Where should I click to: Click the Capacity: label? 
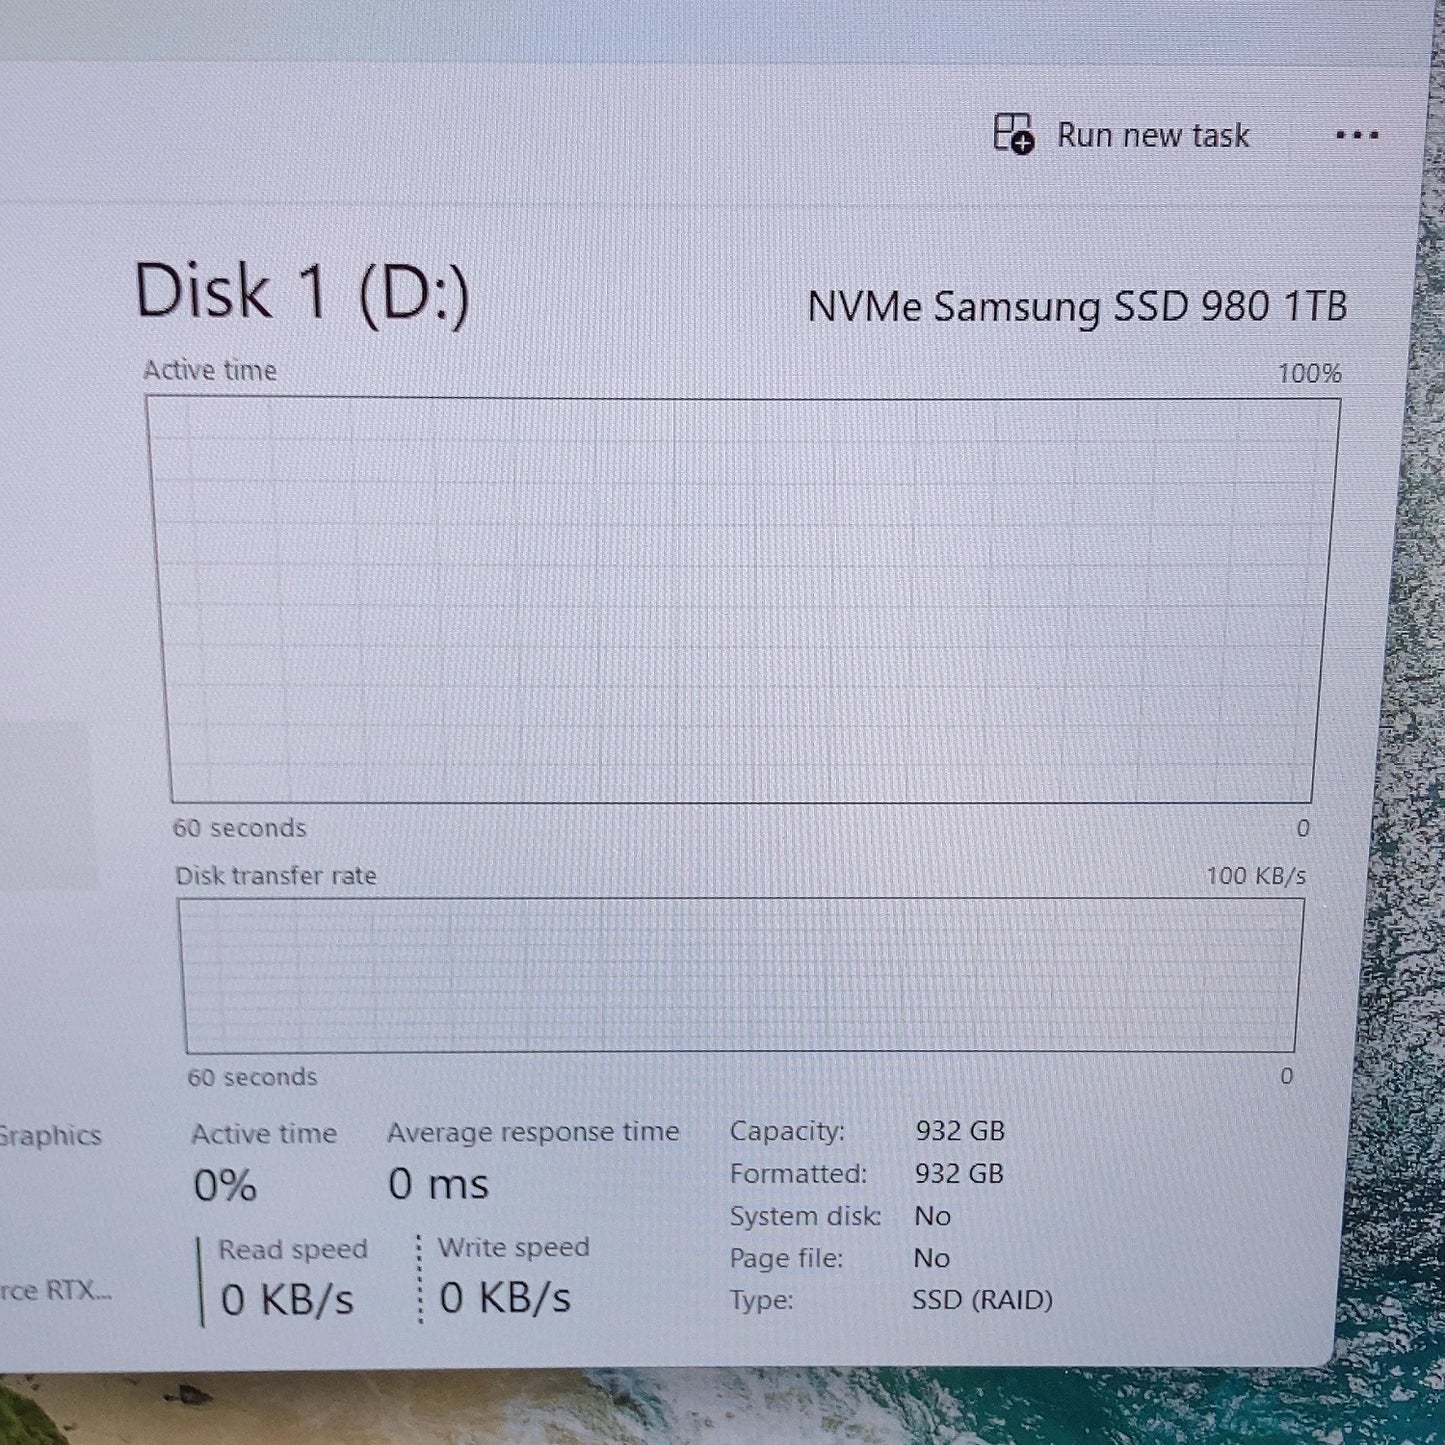(787, 1131)
